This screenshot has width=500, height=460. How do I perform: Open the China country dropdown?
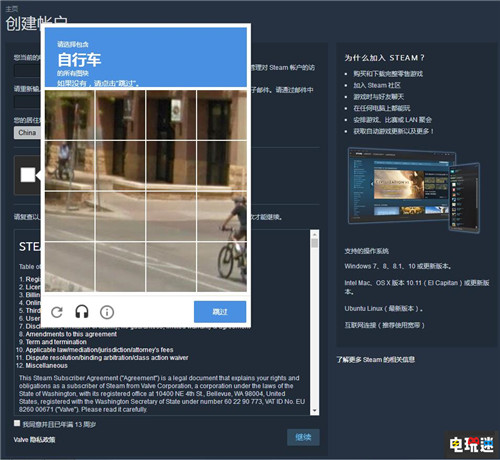(x=27, y=133)
